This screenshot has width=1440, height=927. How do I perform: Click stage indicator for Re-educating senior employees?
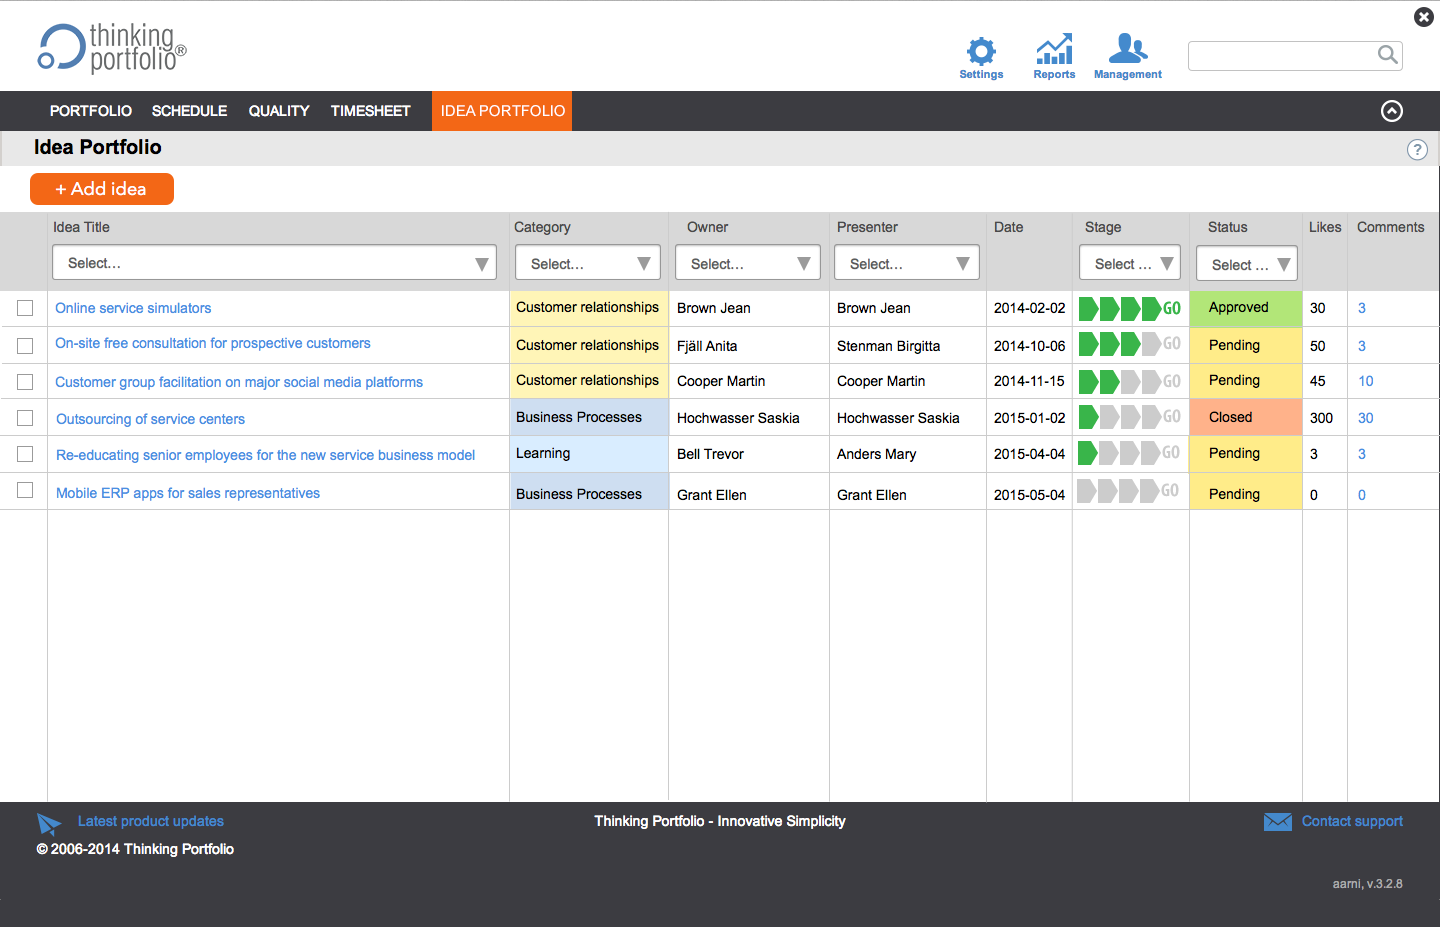click(1130, 453)
